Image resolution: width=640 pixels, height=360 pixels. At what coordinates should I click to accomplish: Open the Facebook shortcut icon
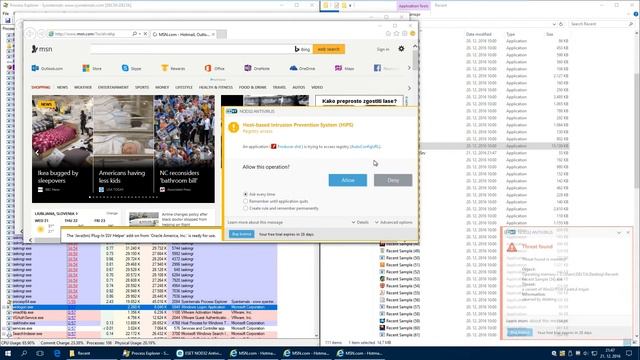[x=377, y=68]
